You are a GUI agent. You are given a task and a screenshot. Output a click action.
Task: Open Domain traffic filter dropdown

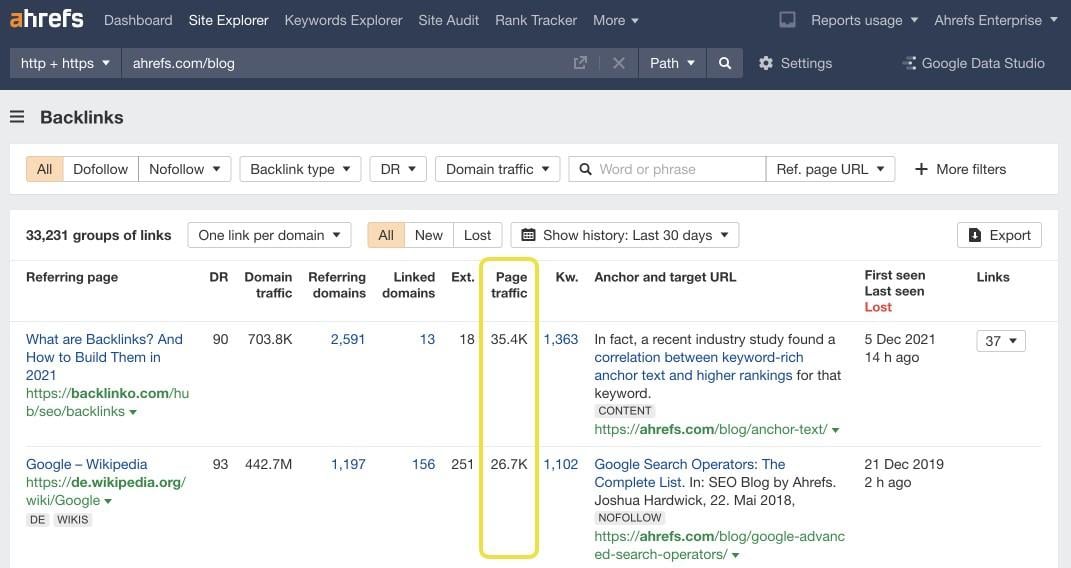pos(497,169)
